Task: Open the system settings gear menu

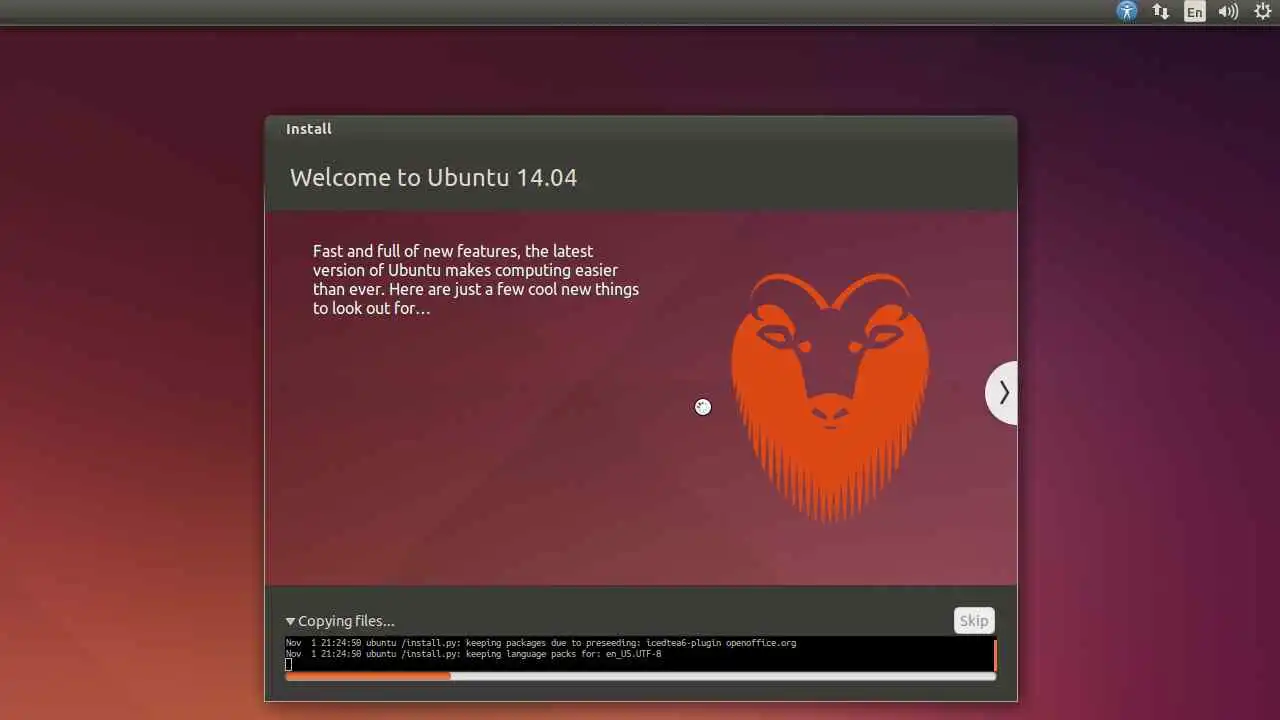Action: (1262, 12)
